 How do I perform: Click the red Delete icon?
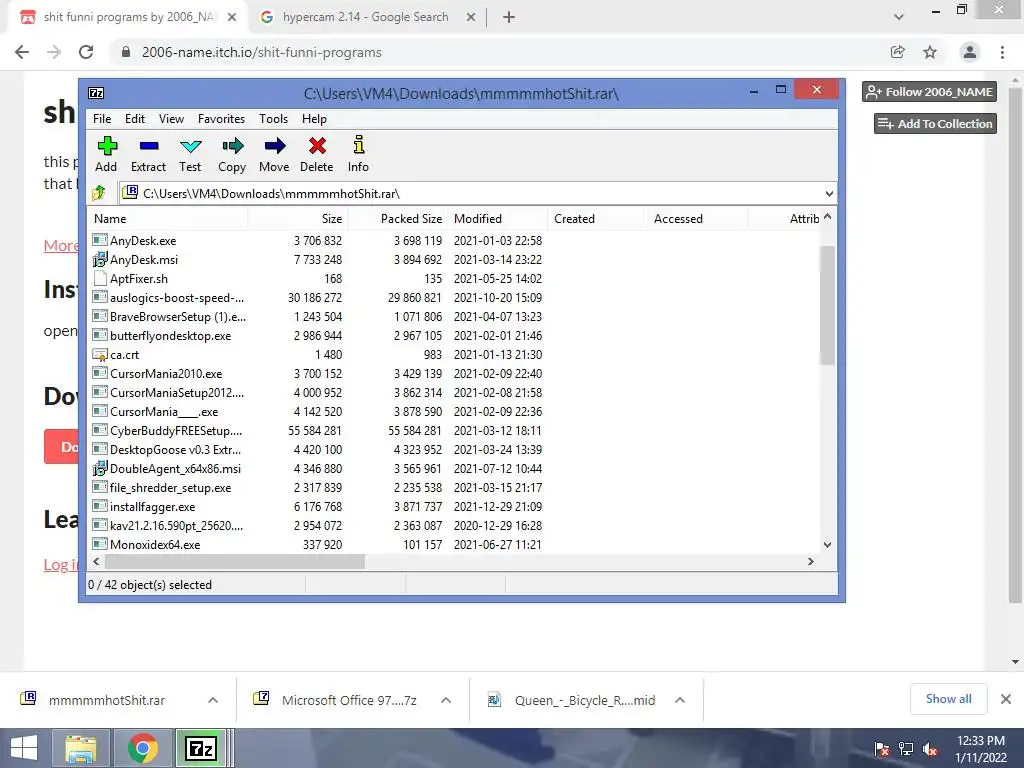pyautogui.click(x=317, y=146)
